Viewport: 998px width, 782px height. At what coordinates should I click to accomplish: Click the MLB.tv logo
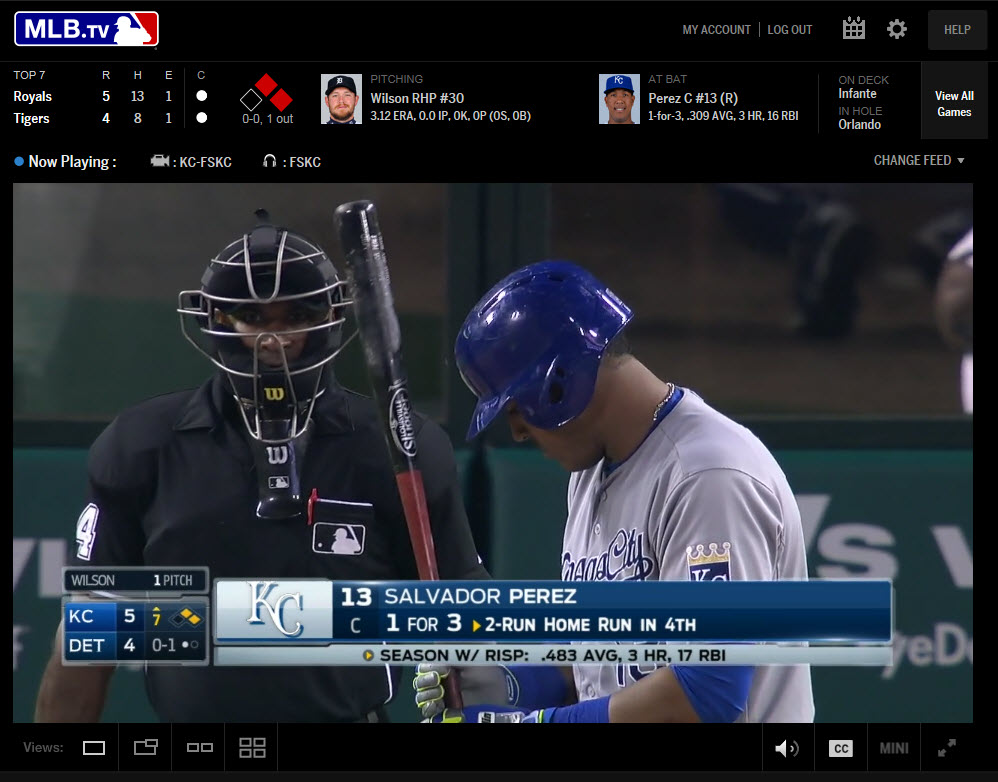pyautogui.click(x=87, y=29)
